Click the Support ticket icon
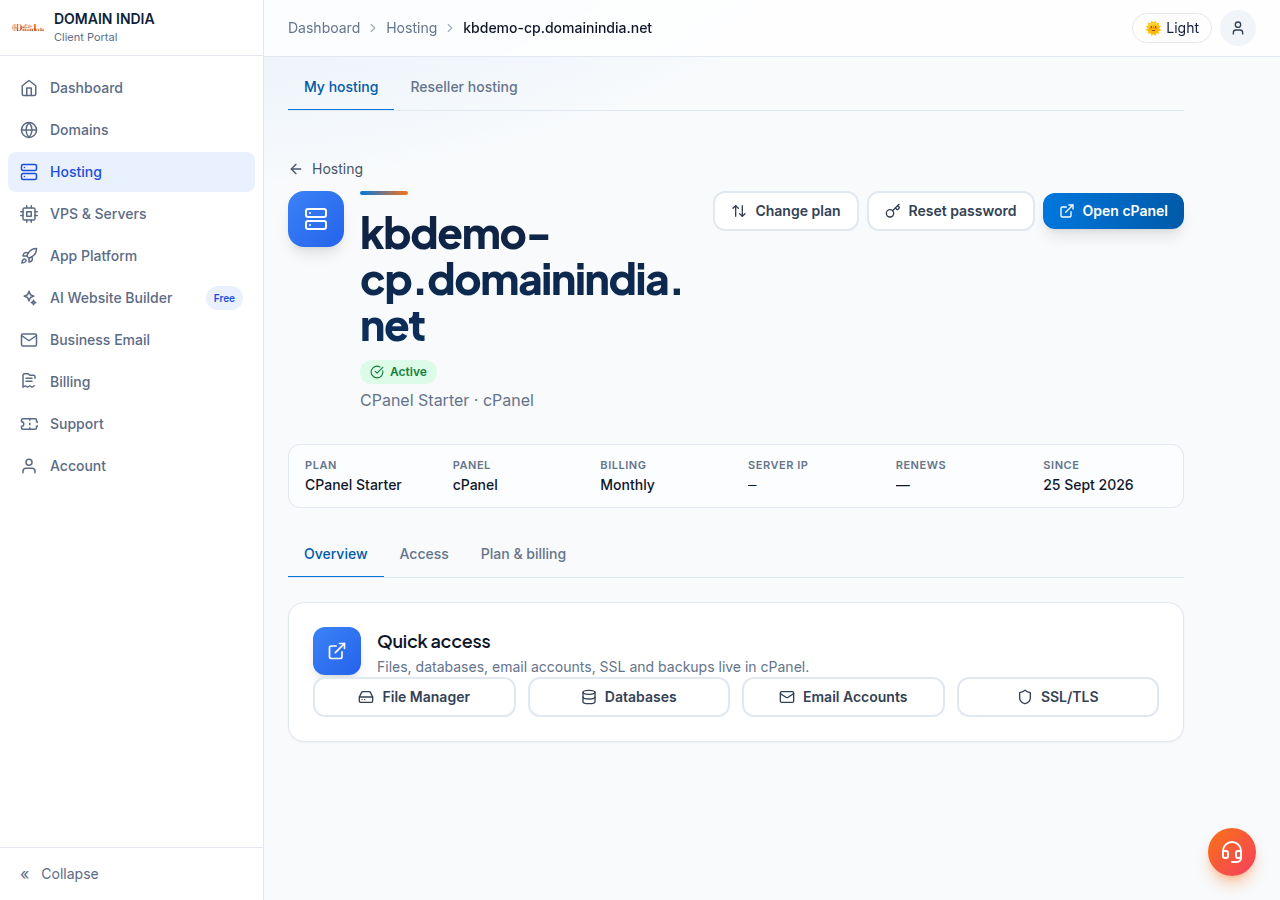Screen dimensions: 1280x900 click(29, 424)
